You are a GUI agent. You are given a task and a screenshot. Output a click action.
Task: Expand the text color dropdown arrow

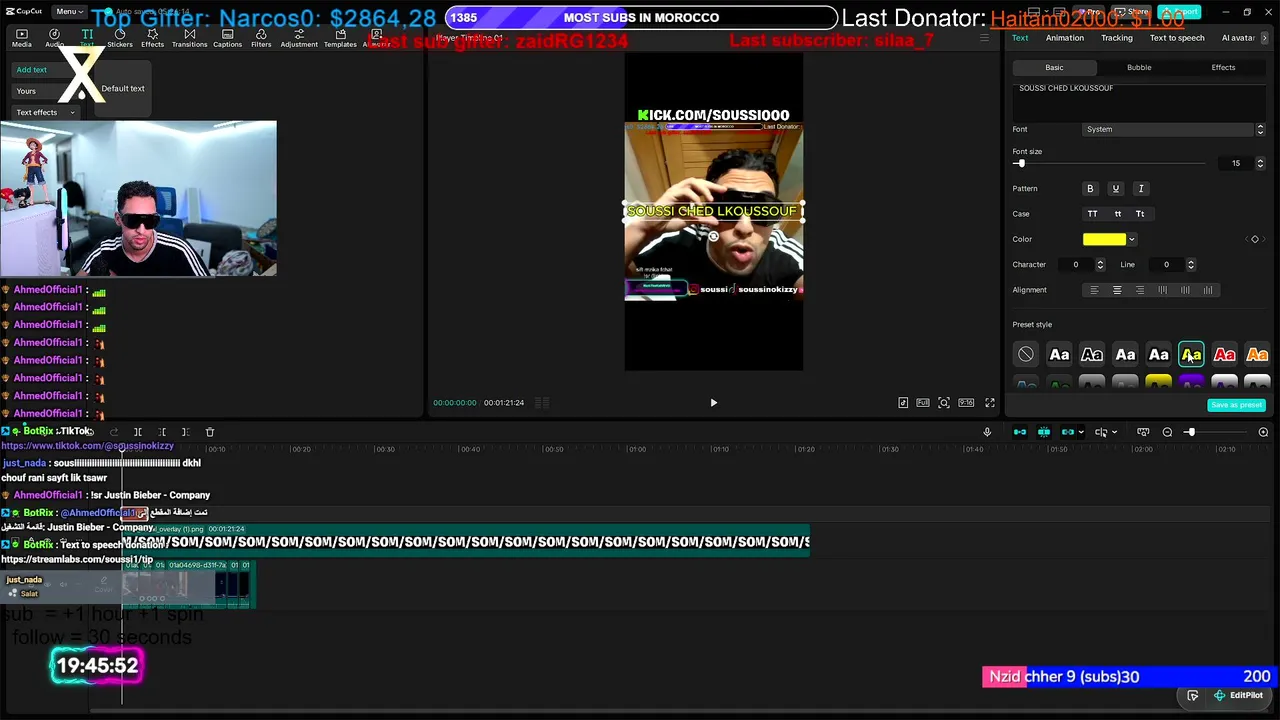pyautogui.click(x=1132, y=239)
